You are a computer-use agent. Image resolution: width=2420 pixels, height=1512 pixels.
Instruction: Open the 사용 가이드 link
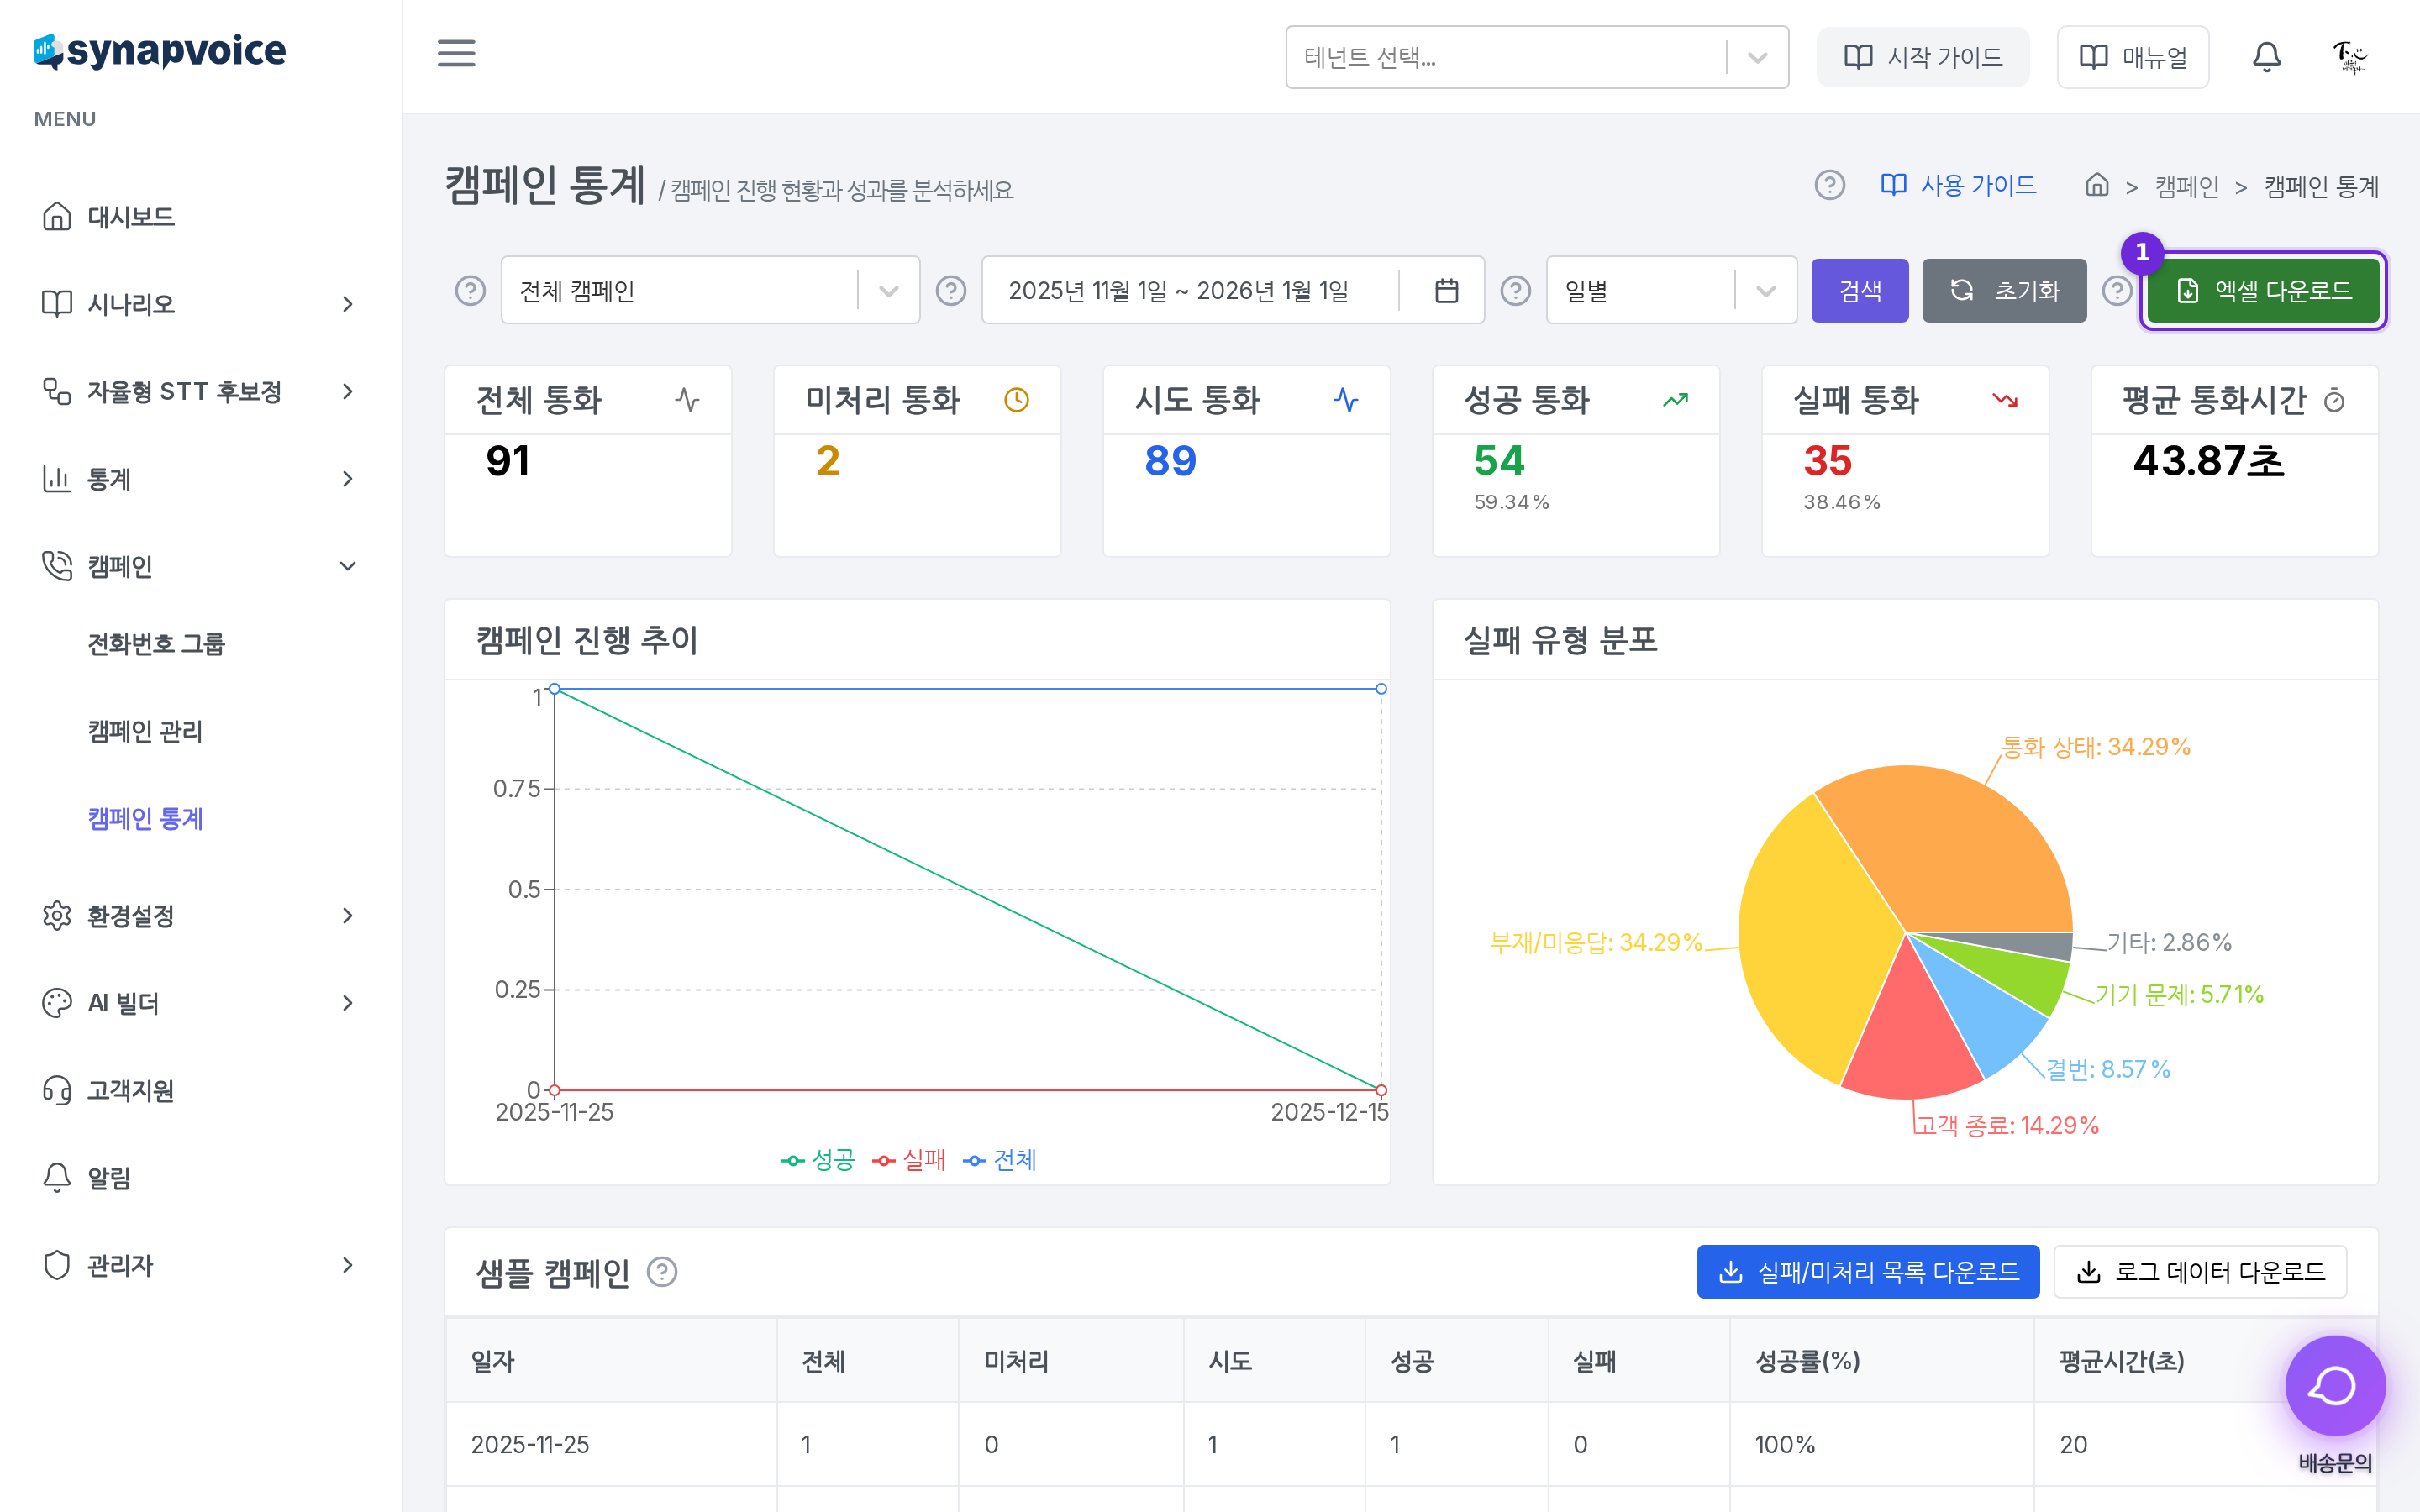tap(1958, 185)
